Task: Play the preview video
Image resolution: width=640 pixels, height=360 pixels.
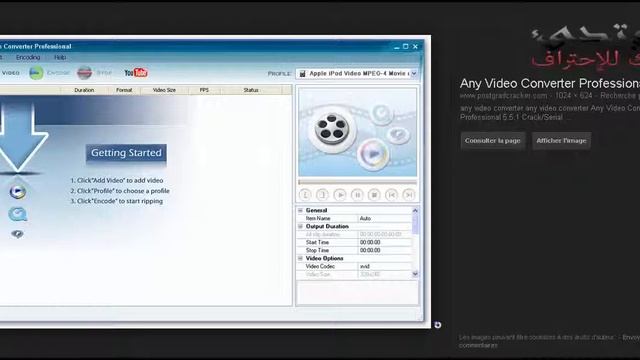Action: click(x=340, y=195)
